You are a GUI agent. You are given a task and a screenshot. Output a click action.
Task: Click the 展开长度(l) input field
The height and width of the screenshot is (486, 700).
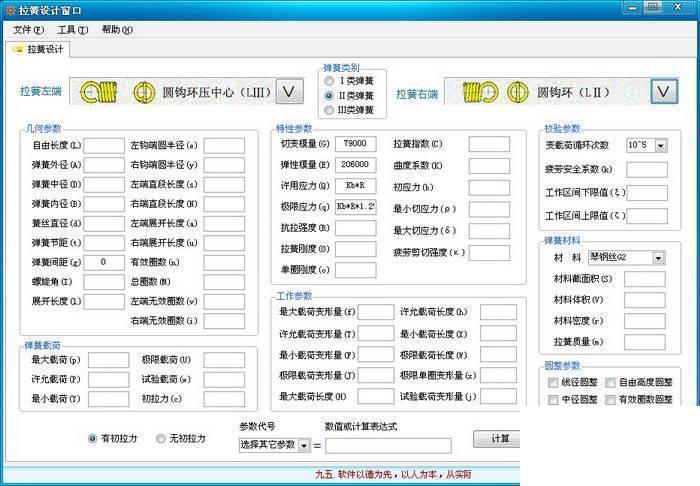coord(104,301)
